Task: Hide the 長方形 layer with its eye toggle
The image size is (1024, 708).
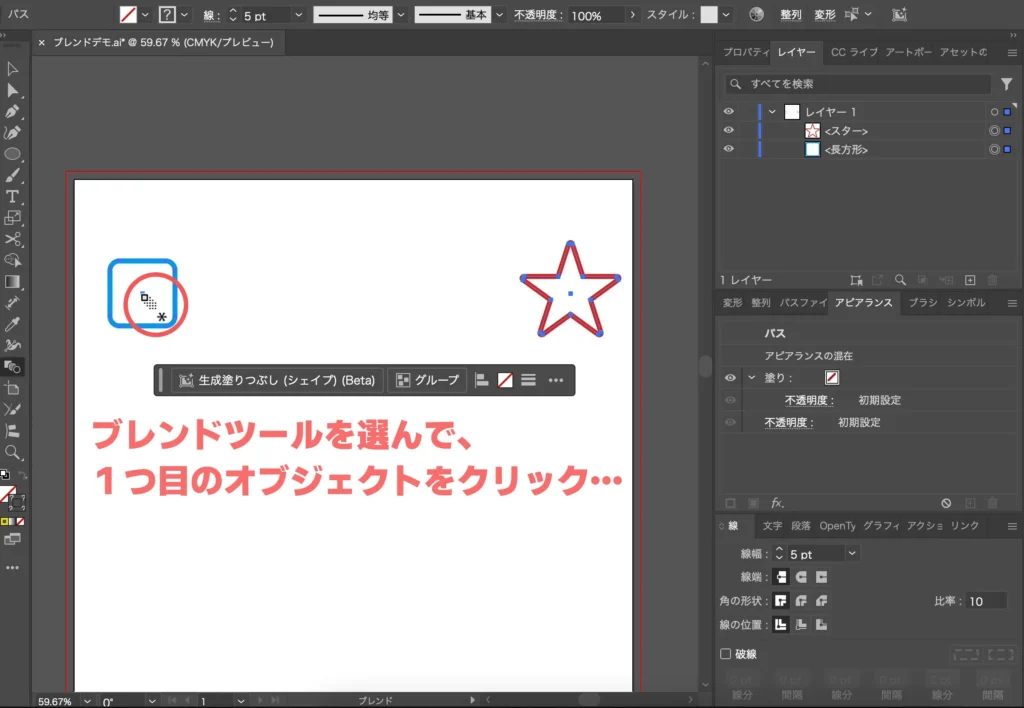Action: 729,149
